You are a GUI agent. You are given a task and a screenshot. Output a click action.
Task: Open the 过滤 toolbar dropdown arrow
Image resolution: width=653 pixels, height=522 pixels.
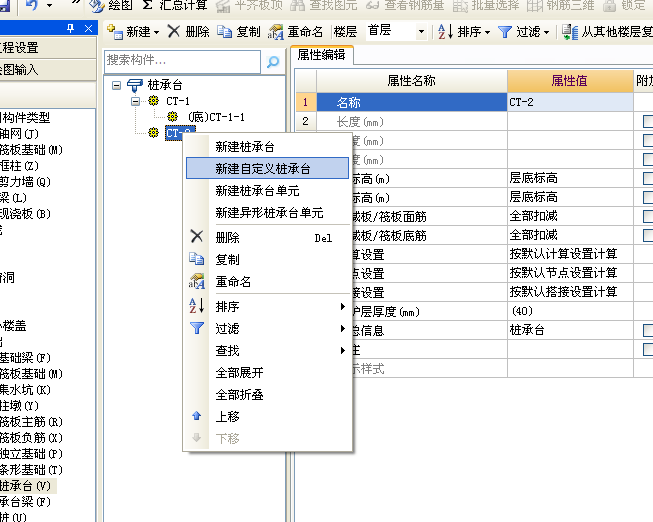546,32
